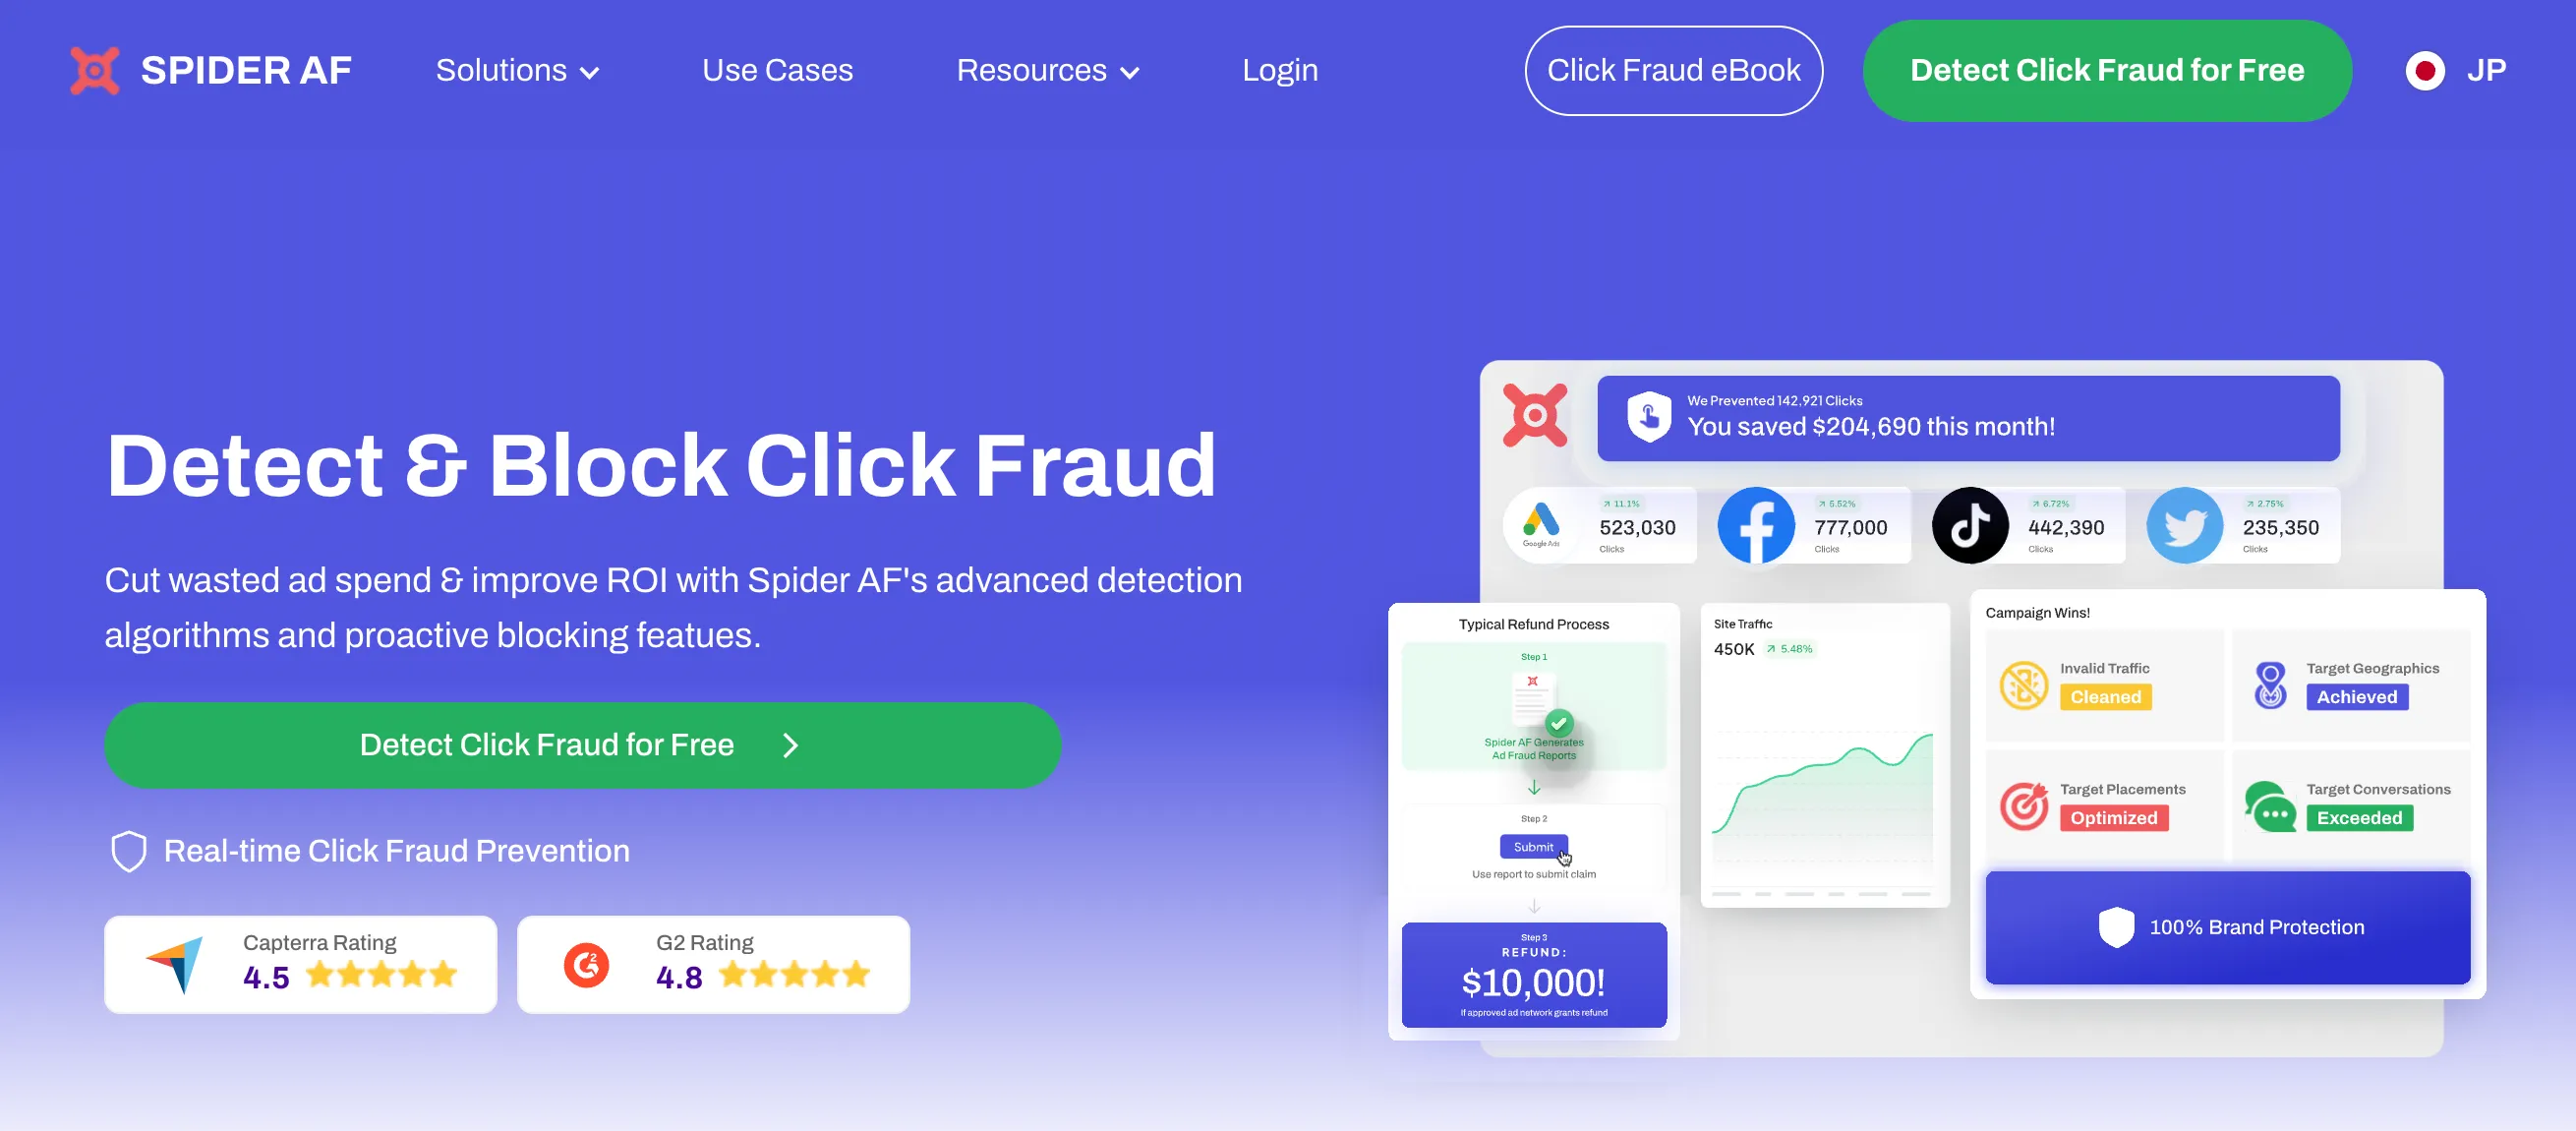Click the 100% Brand Protection banner

(x=2227, y=927)
